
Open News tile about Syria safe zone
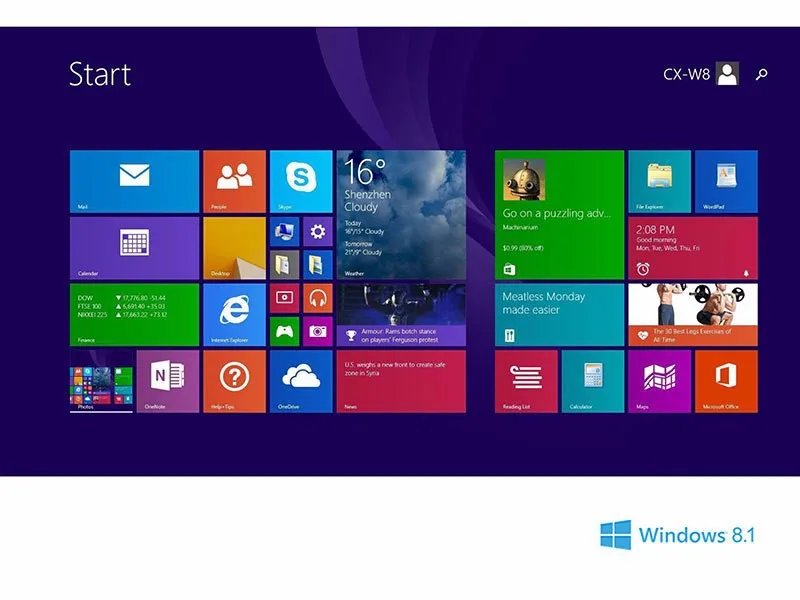[401, 382]
